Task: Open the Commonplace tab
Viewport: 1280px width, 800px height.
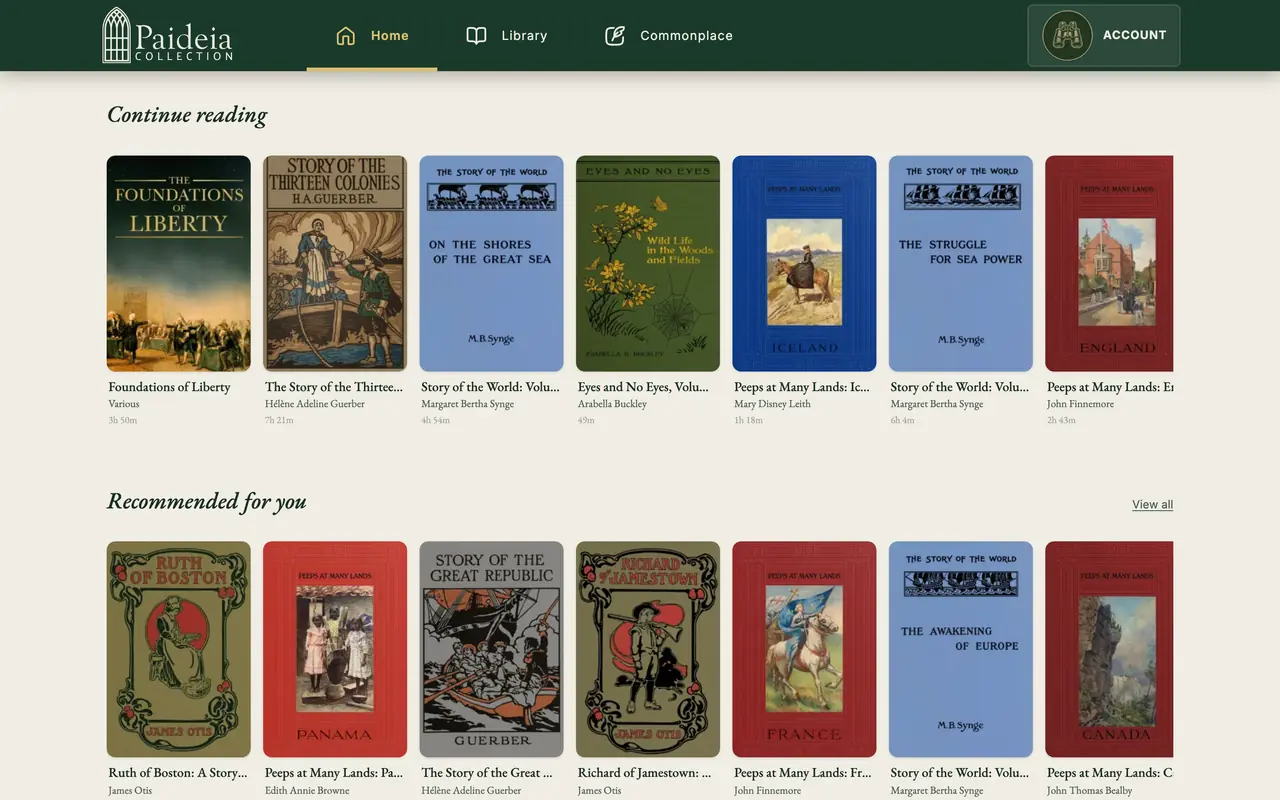Action: (669, 35)
